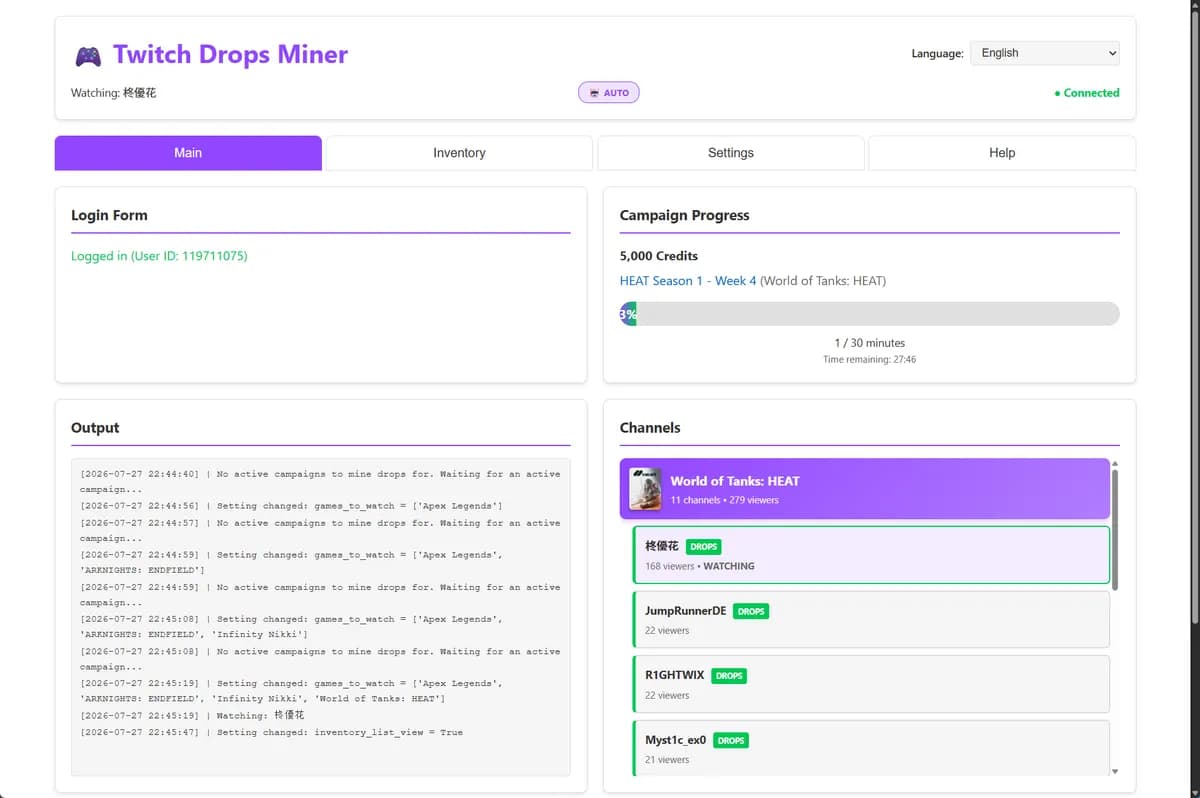Click the World of Tanks: HEAT game thumbnail
Screen dimensions: 1200x798
645,489
